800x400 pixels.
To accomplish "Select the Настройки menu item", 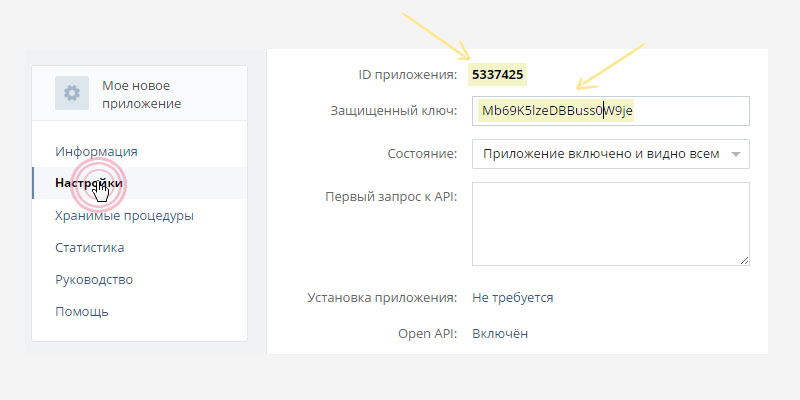I will click(89, 183).
